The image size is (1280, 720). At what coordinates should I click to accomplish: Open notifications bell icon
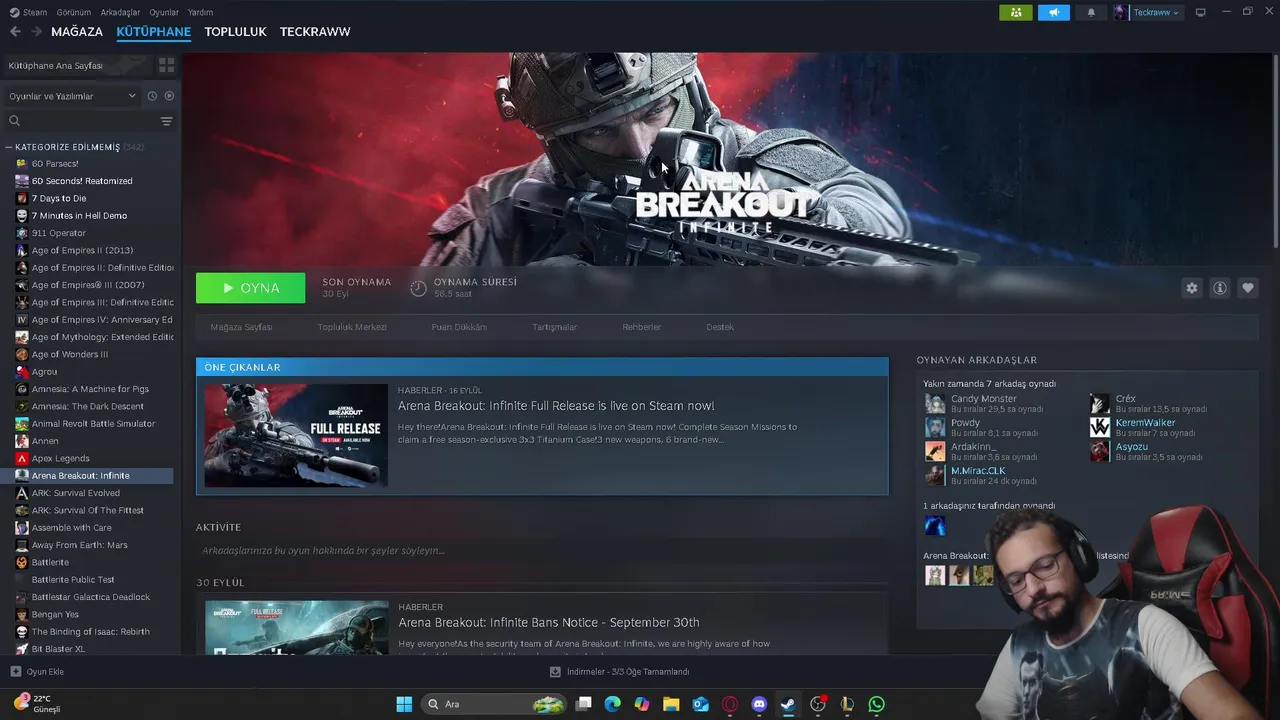(x=1091, y=12)
